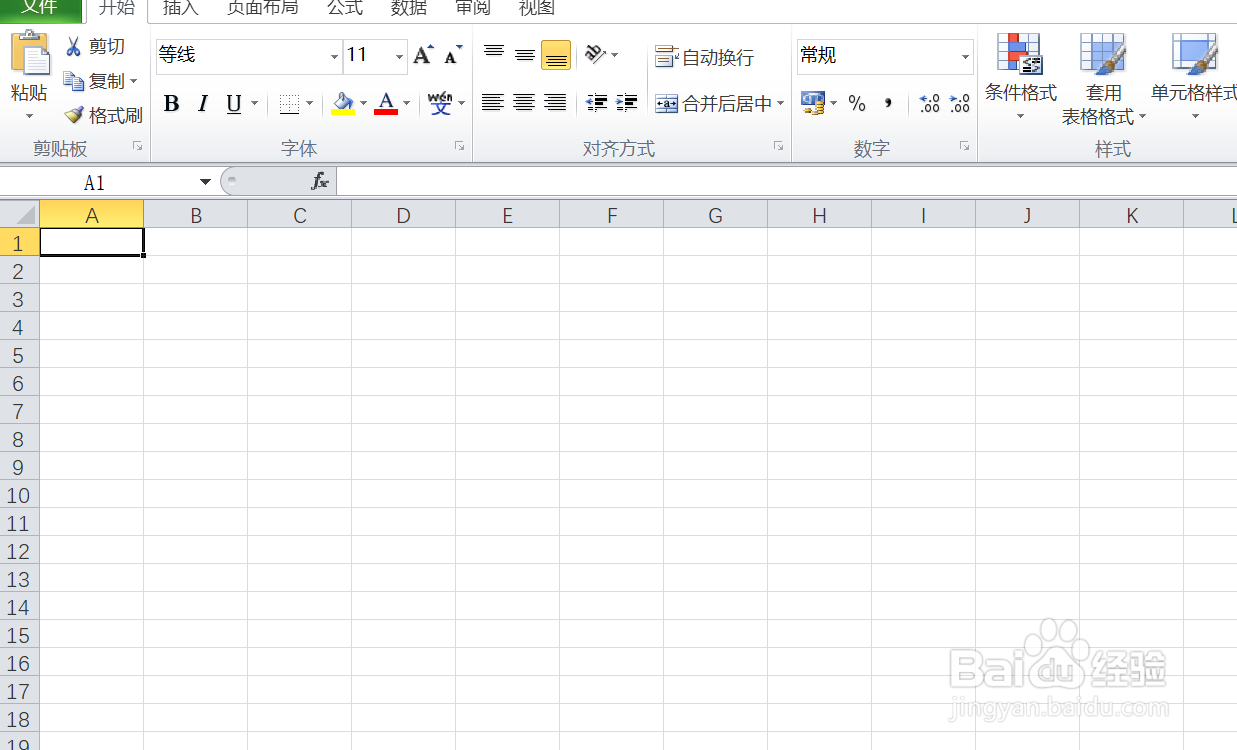Screen dimensions: 1237x750
Task: Apply percent style to selection
Action: 857,103
